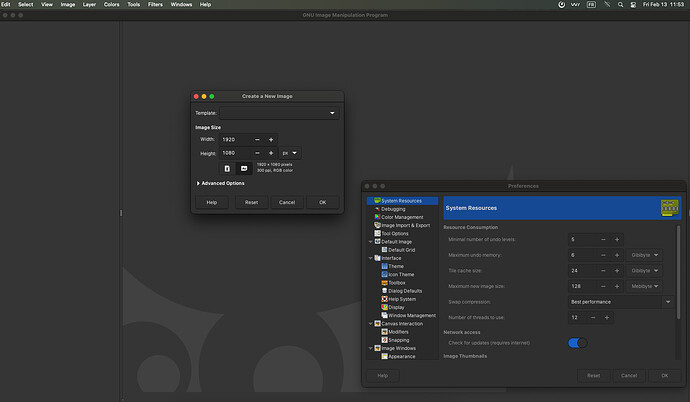690x402 pixels.
Task: Increase the Width value with plus
Action: [x=271, y=139]
